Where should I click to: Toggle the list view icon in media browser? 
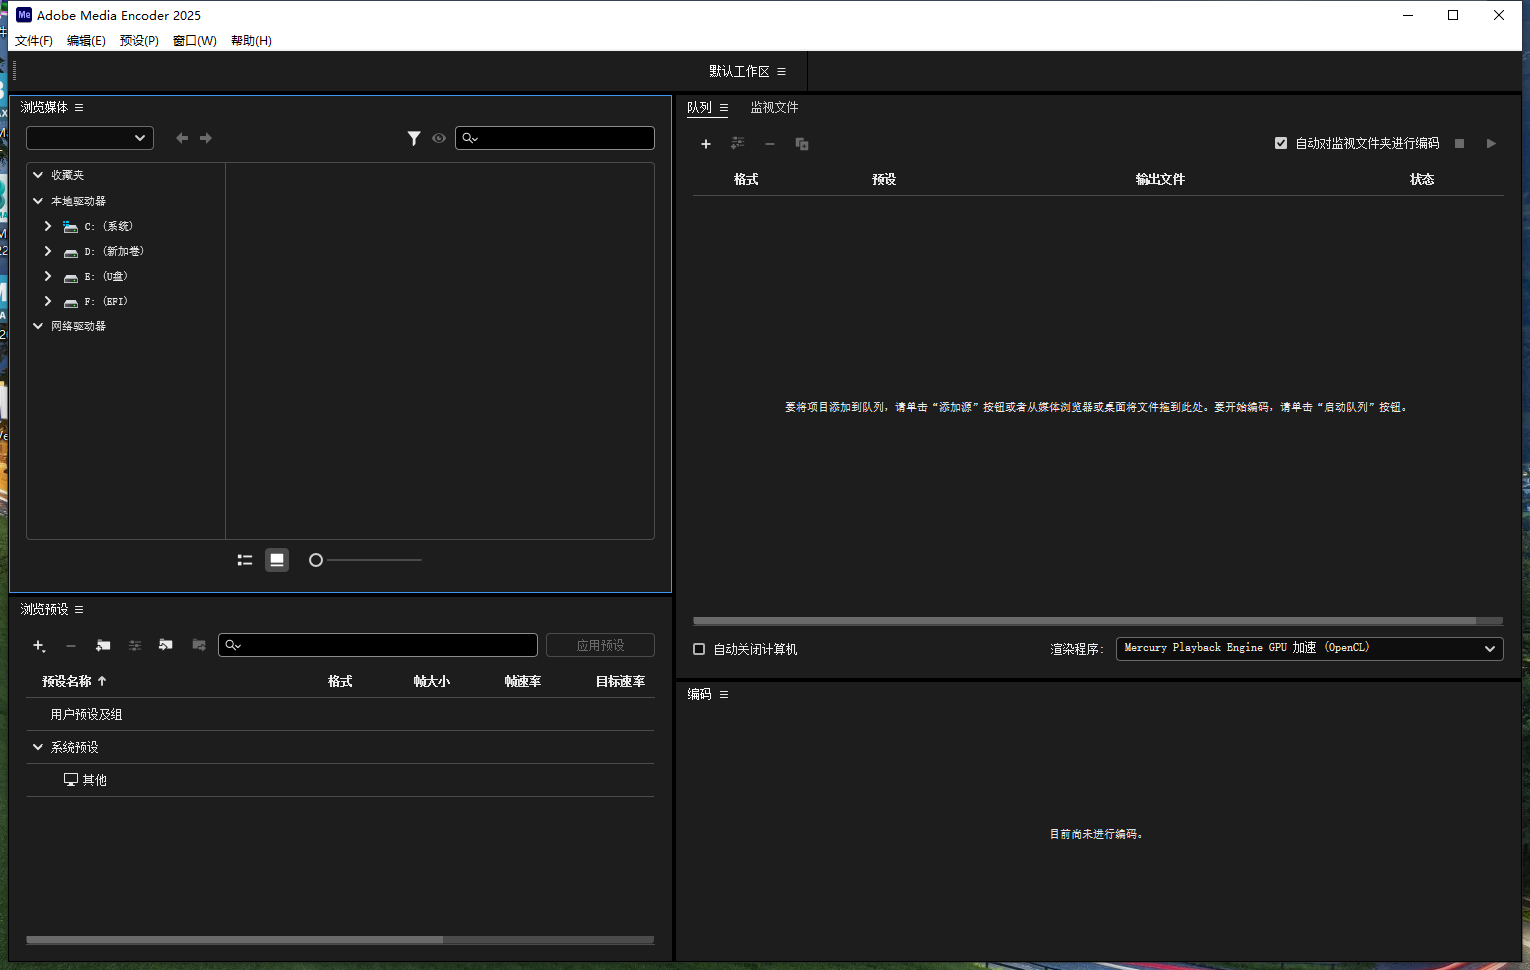[244, 560]
